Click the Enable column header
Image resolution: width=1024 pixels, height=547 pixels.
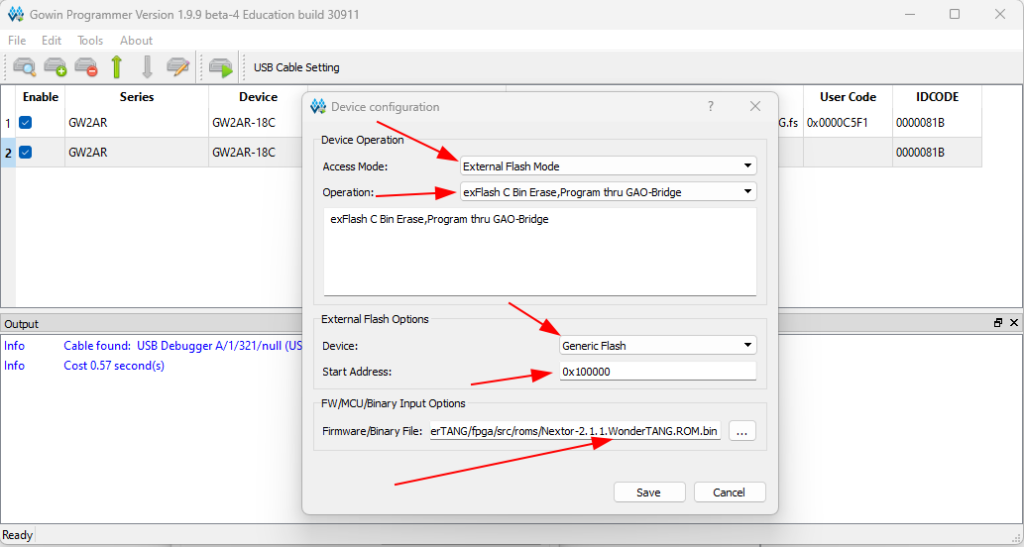tap(40, 97)
